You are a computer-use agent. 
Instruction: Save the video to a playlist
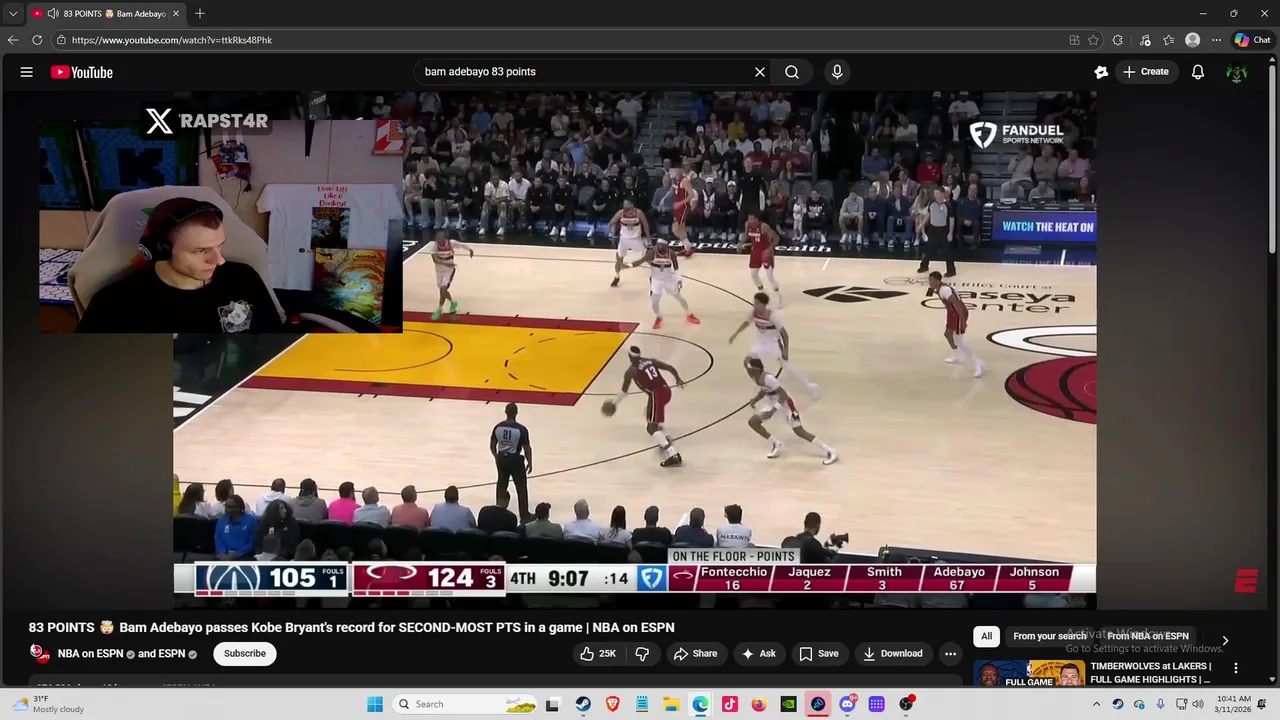coord(818,654)
